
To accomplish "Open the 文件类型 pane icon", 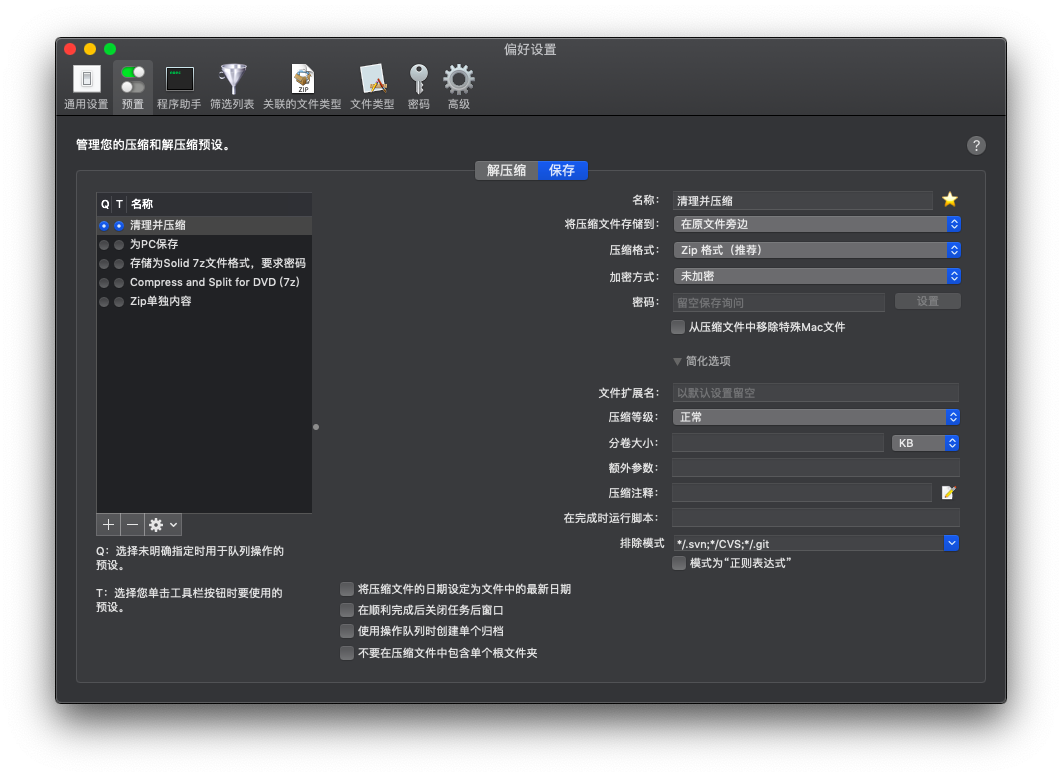I will tap(372, 80).
